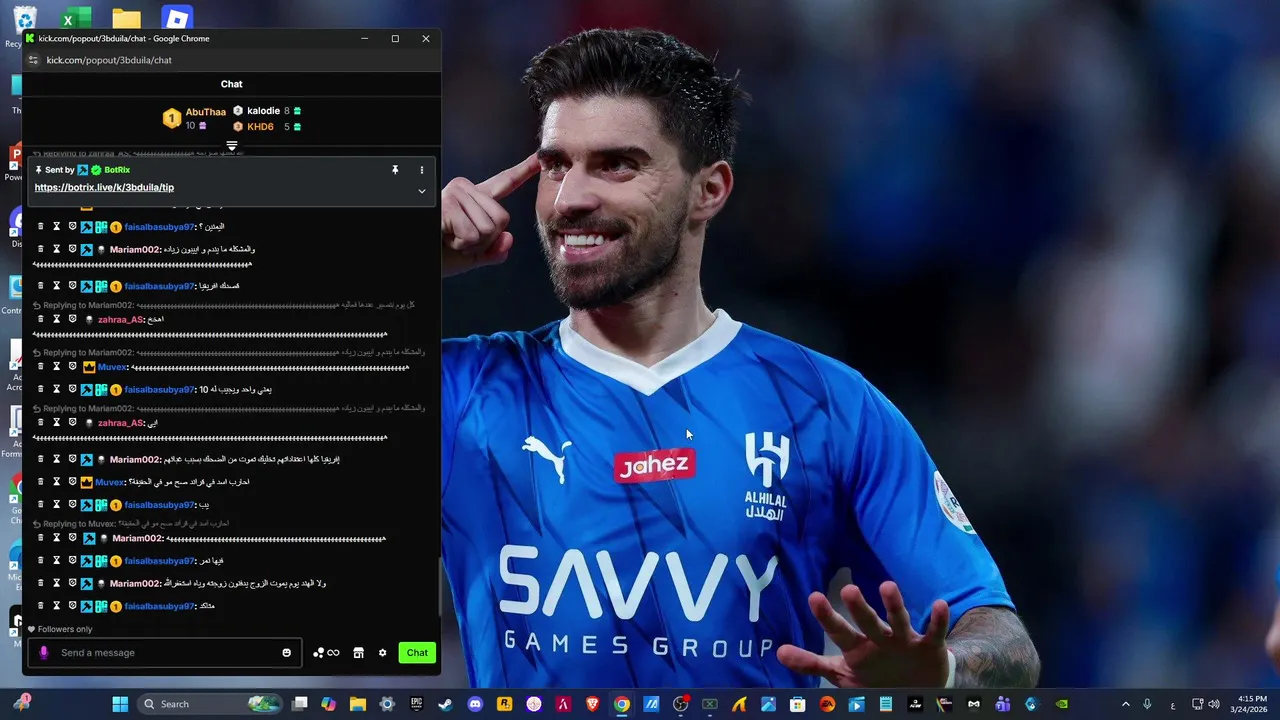Open the botrix.live tip link
Viewport: 1280px width, 720px height.
point(104,187)
